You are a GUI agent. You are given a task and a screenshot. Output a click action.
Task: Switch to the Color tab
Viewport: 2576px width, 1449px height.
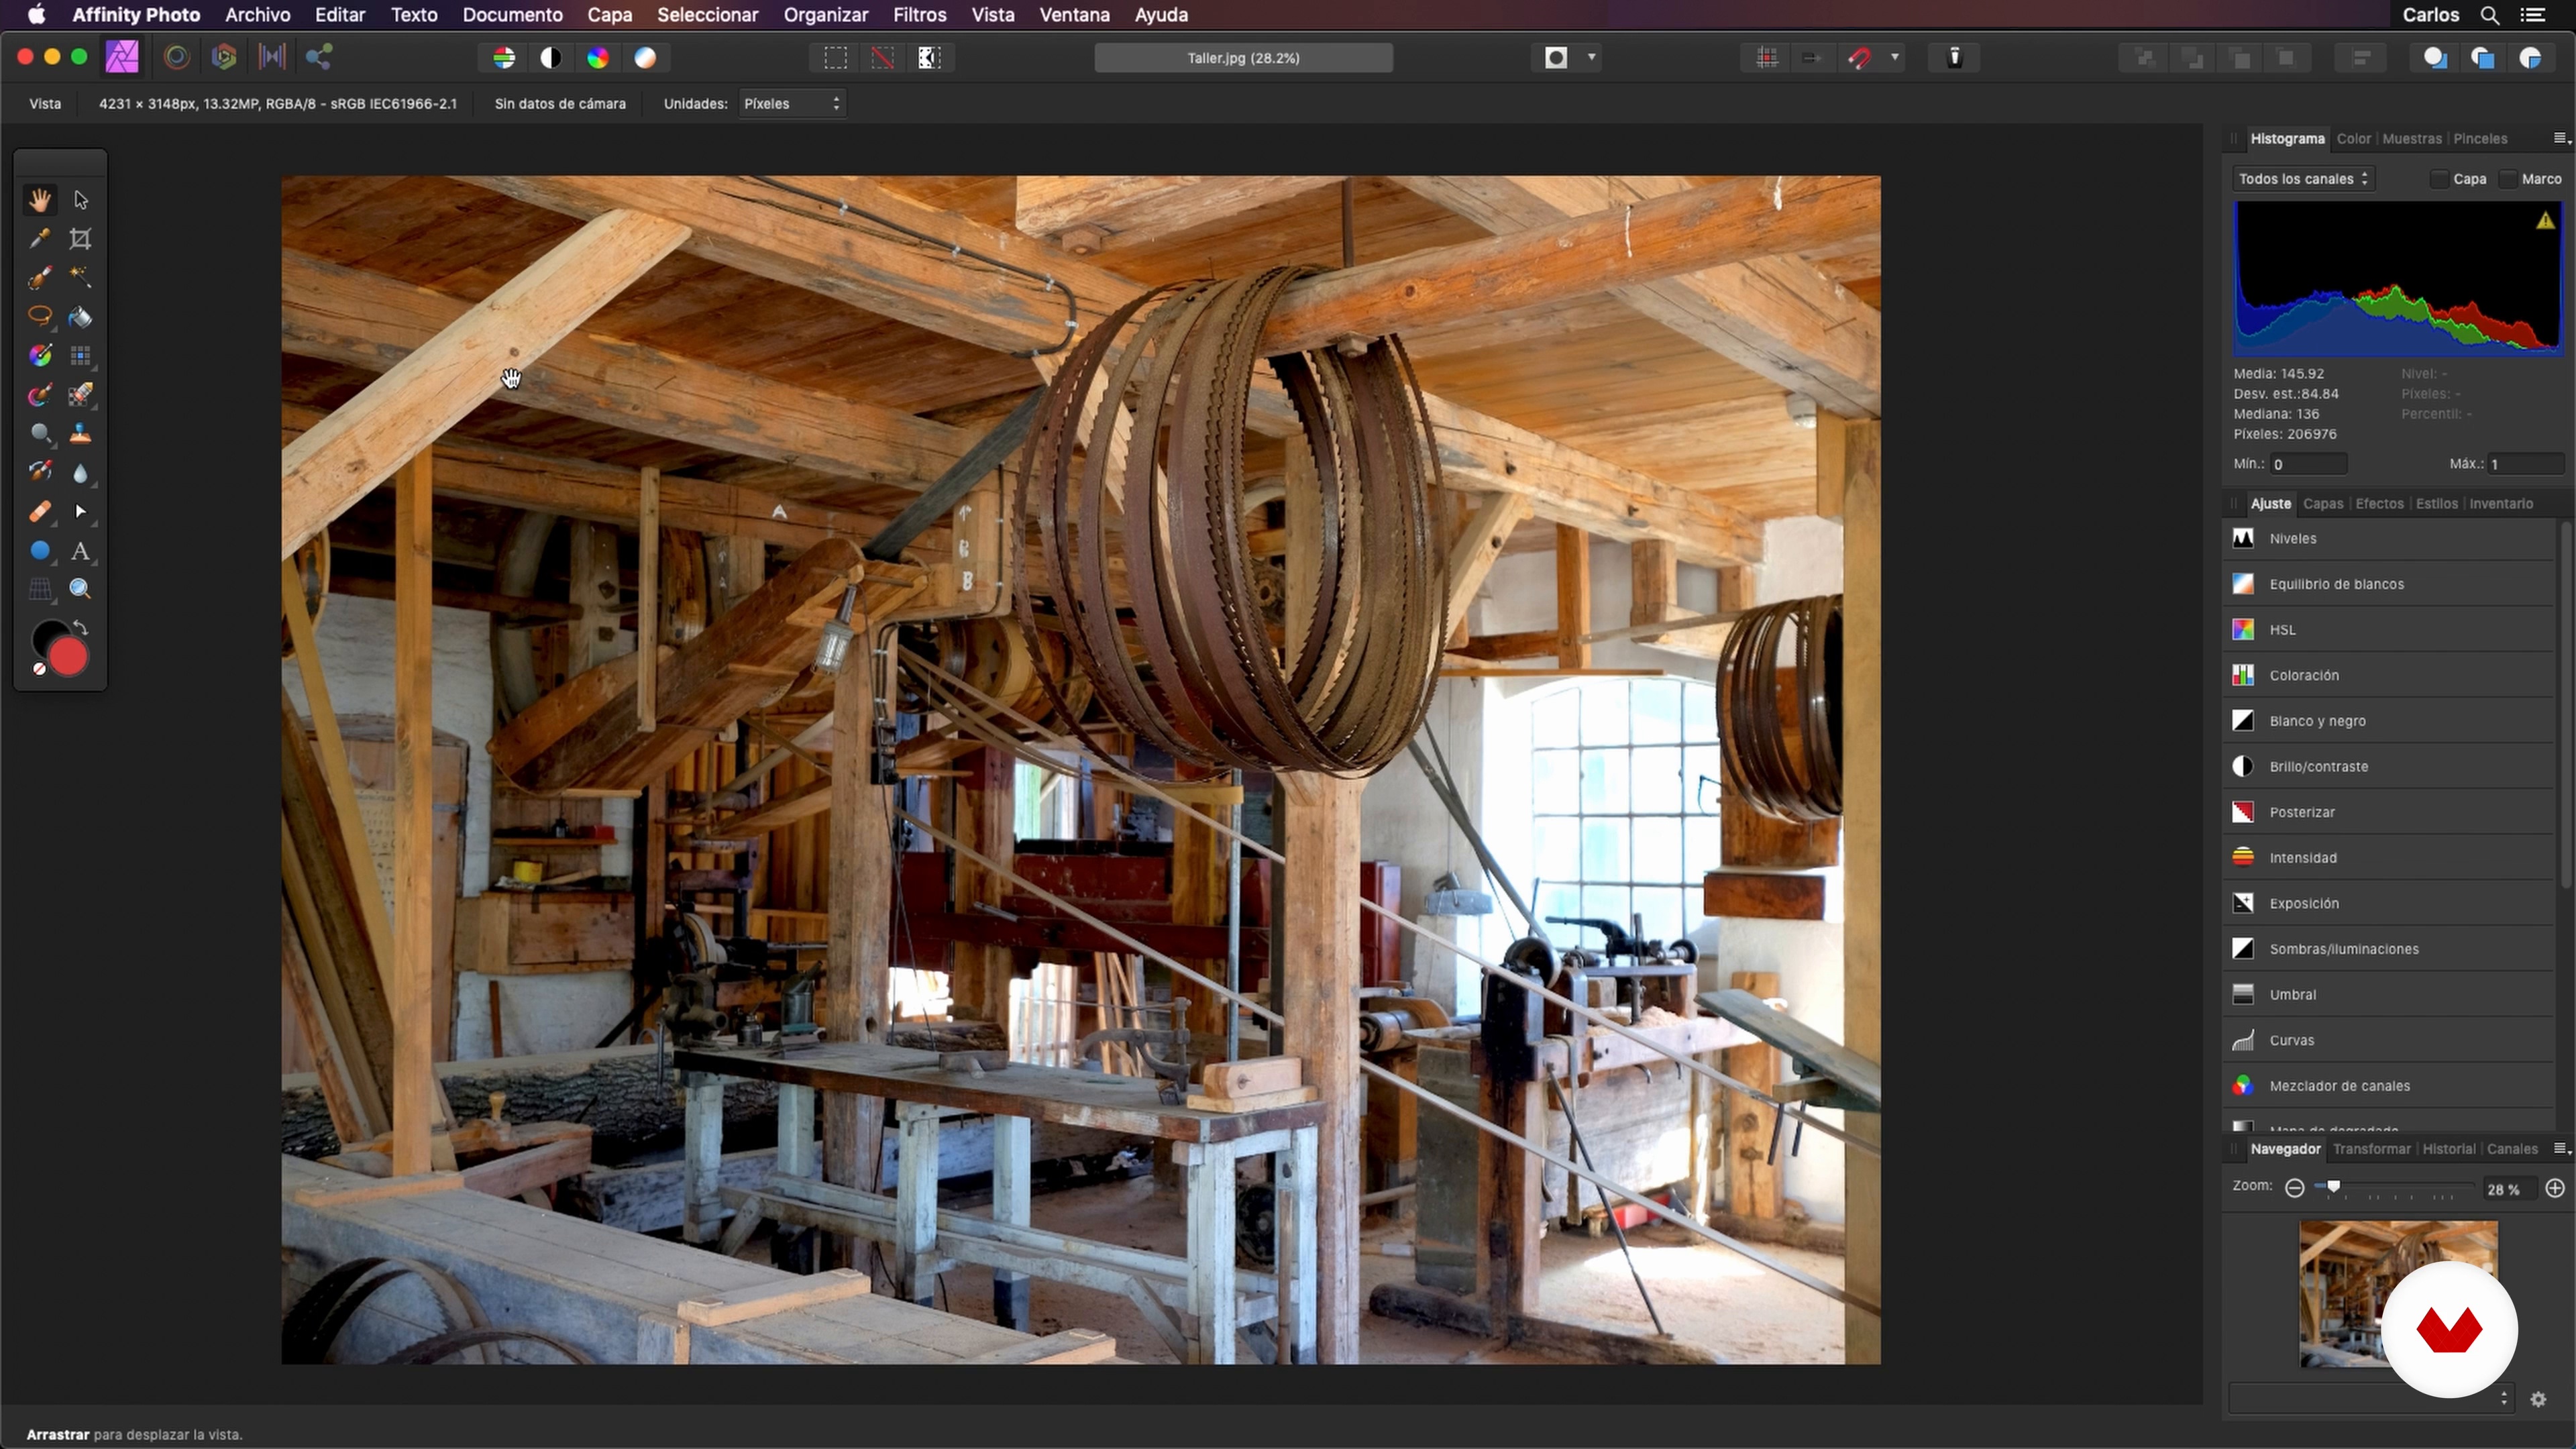(2353, 139)
